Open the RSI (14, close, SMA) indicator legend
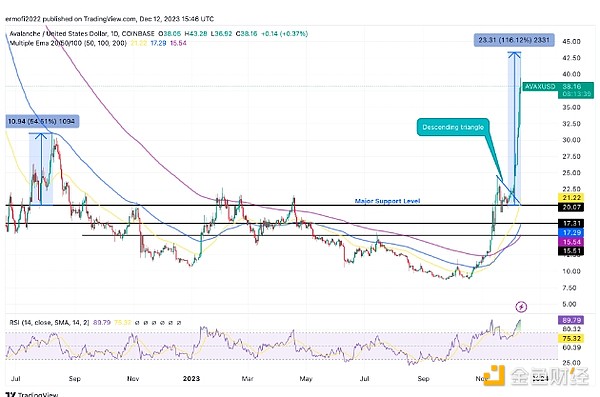Screen dimensions: 600x397 (49, 323)
